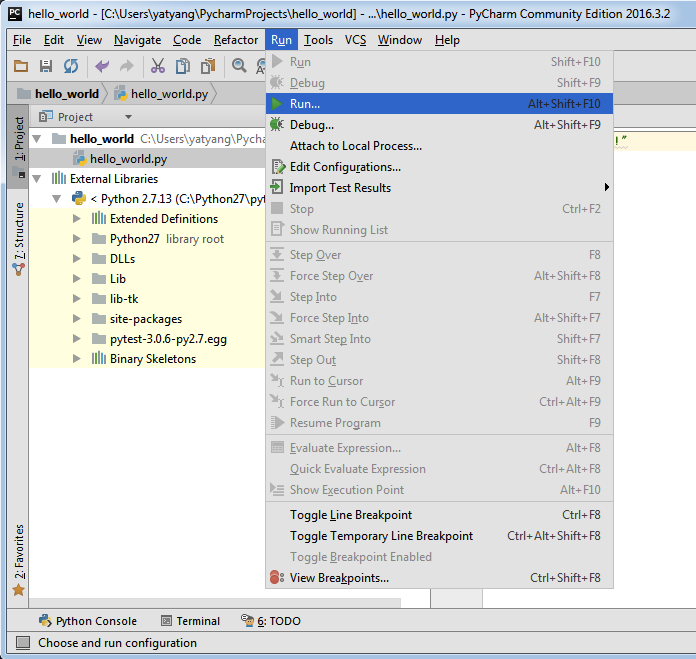696x659 pixels.
Task: Expand the site-packages folder
Action: point(76,318)
